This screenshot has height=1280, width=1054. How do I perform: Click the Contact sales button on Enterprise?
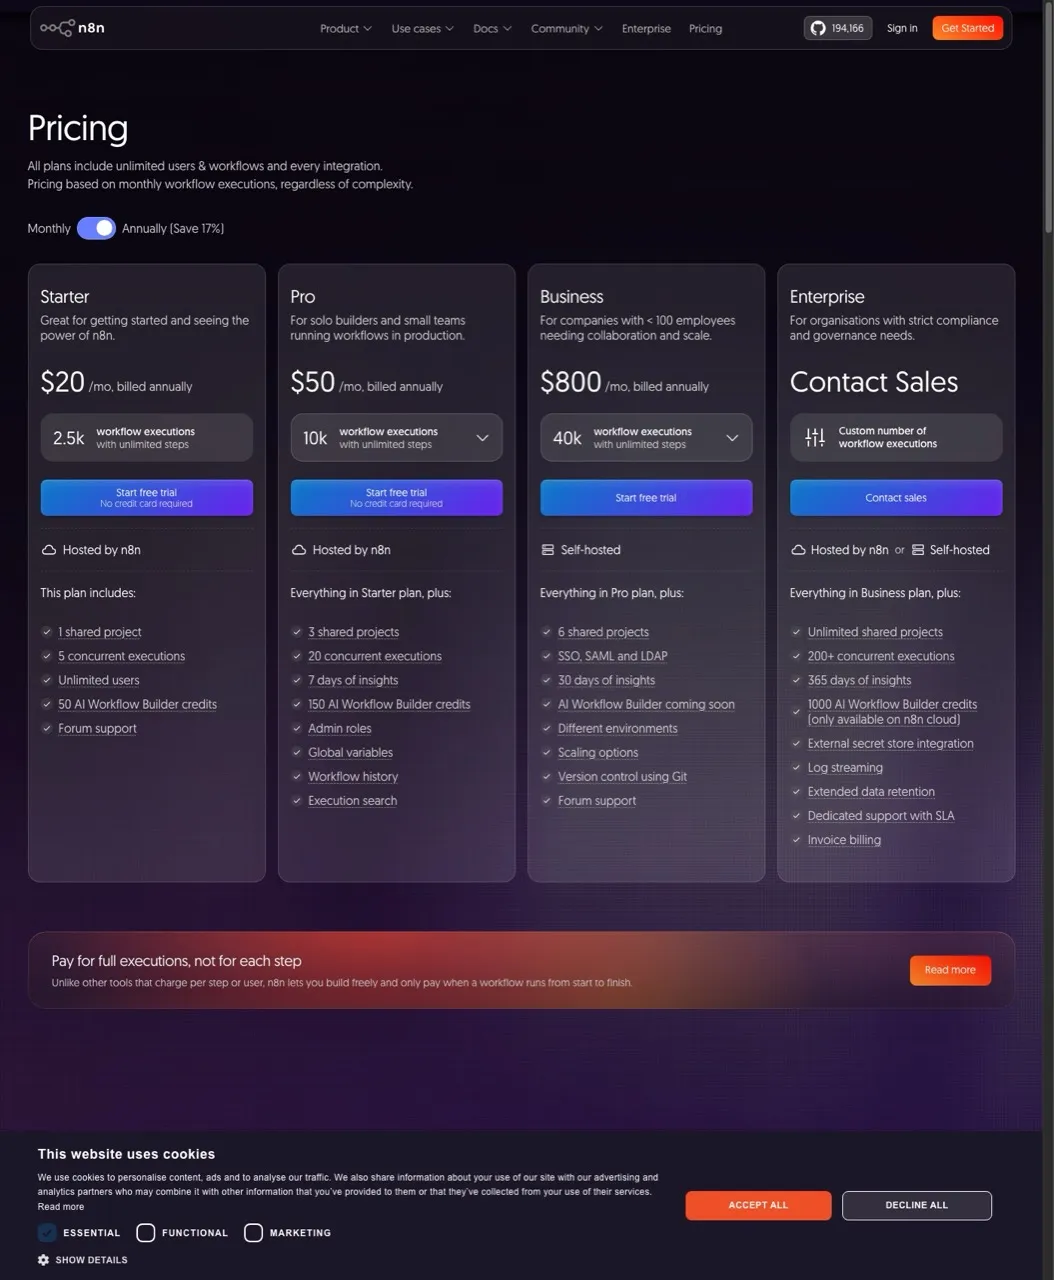(x=896, y=498)
